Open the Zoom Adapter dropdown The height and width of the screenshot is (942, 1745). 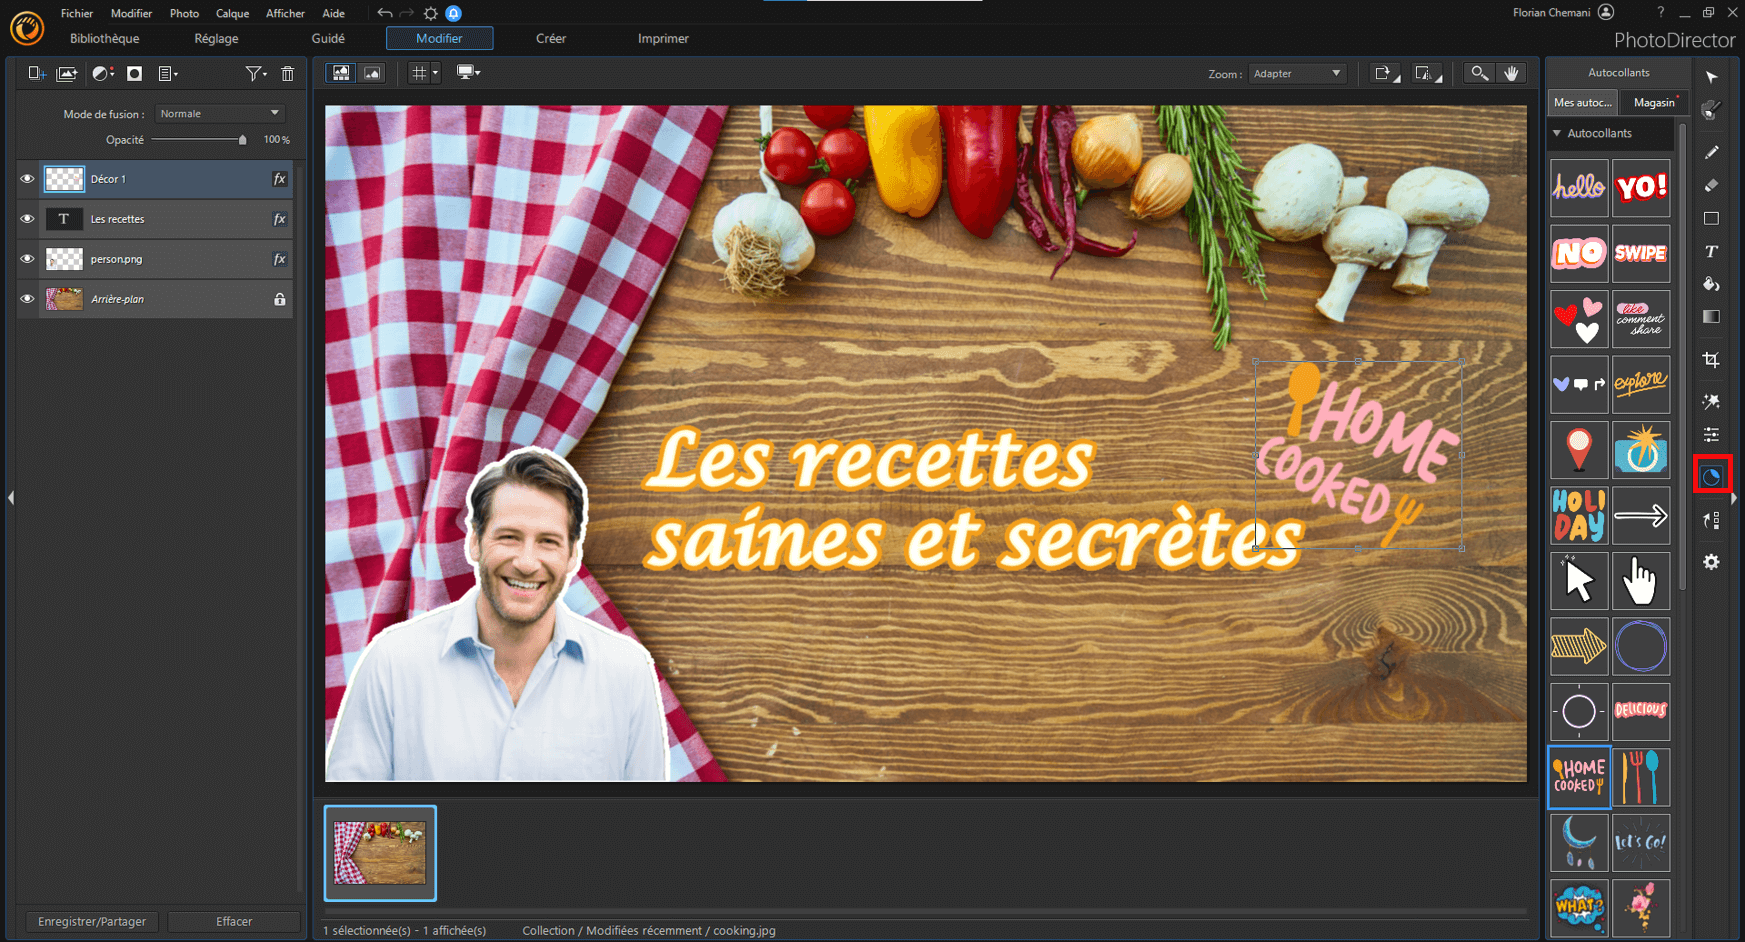[x=1297, y=73]
